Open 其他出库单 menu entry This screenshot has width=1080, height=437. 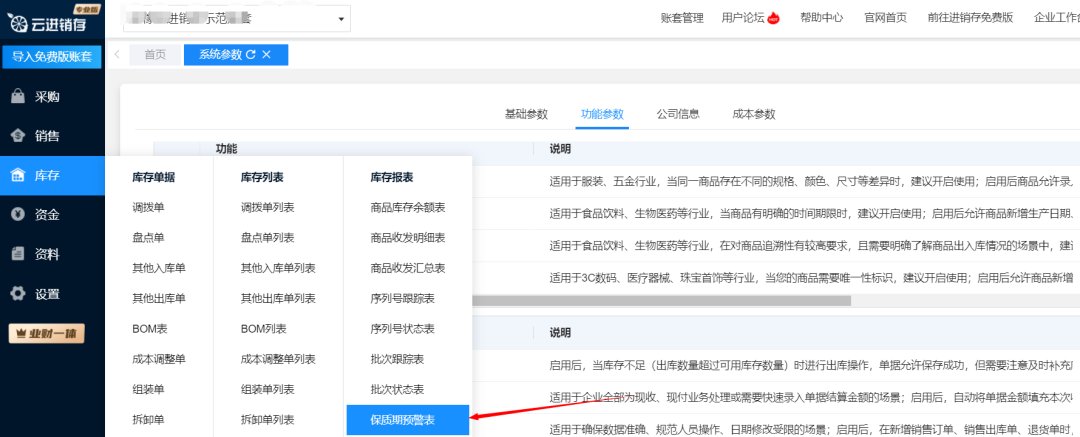point(159,298)
